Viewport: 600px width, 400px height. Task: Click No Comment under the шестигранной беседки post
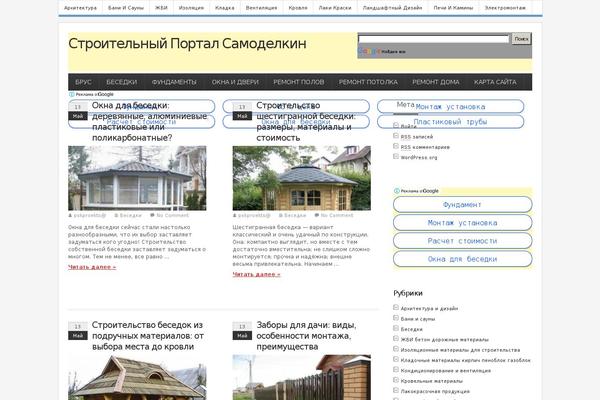coord(337,216)
